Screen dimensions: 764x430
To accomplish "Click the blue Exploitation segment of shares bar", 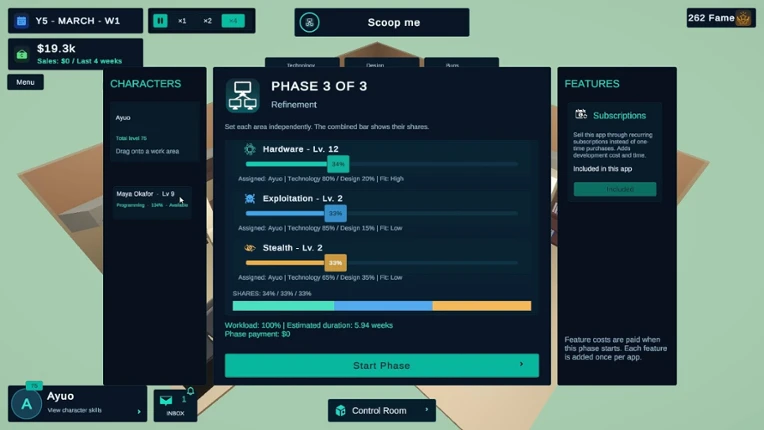I will click(383, 306).
